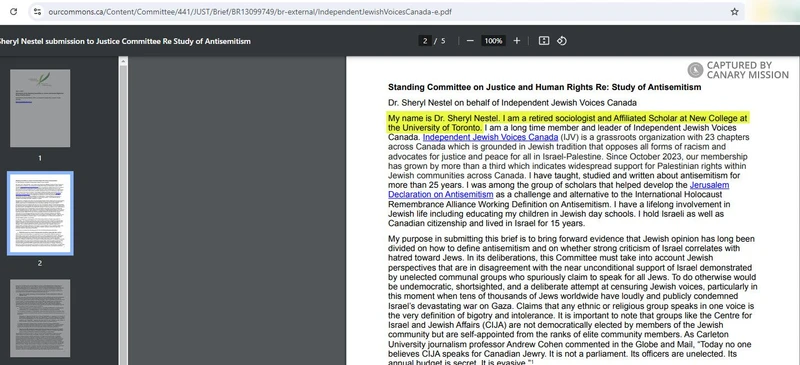The image size is (800, 365).
Task: Open the Jerusalem Declaration on Antisemitism link
Action: pos(559,190)
